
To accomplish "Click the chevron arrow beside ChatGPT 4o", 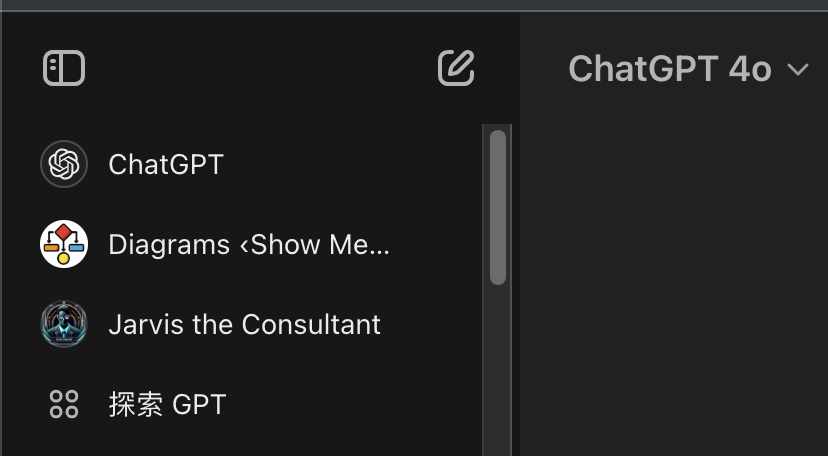I will coord(797,70).
